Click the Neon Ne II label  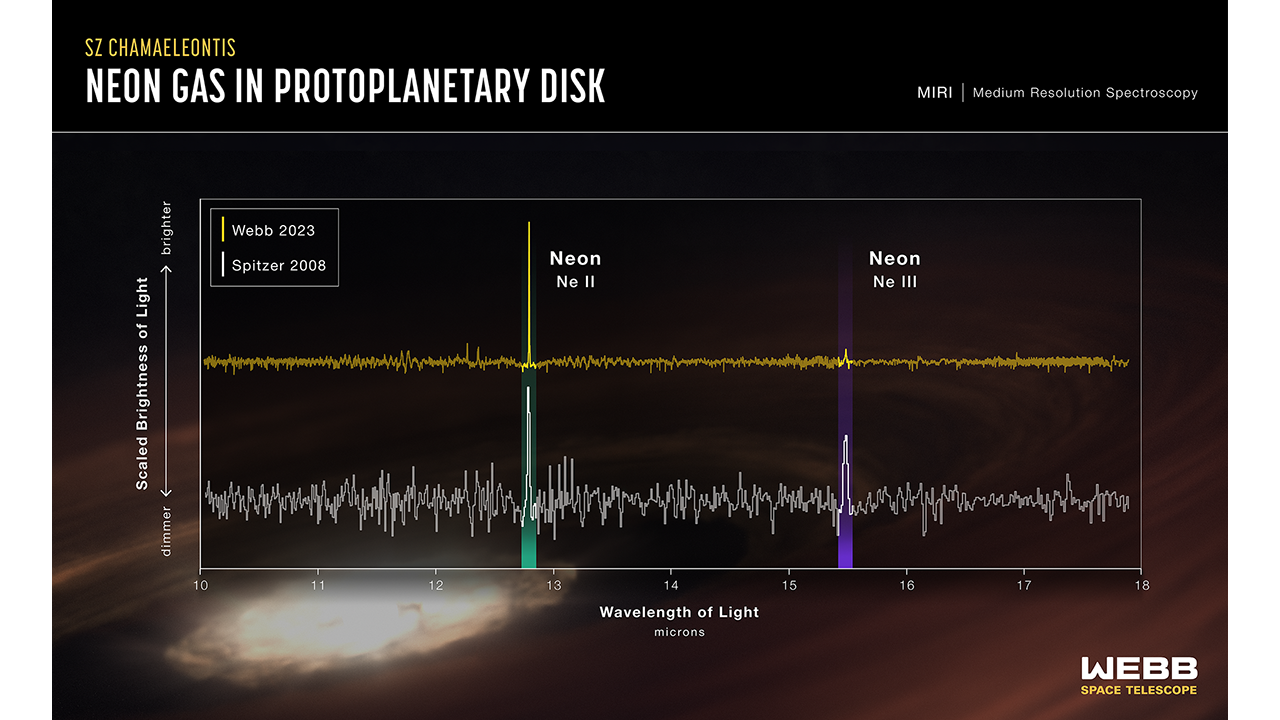(575, 269)
